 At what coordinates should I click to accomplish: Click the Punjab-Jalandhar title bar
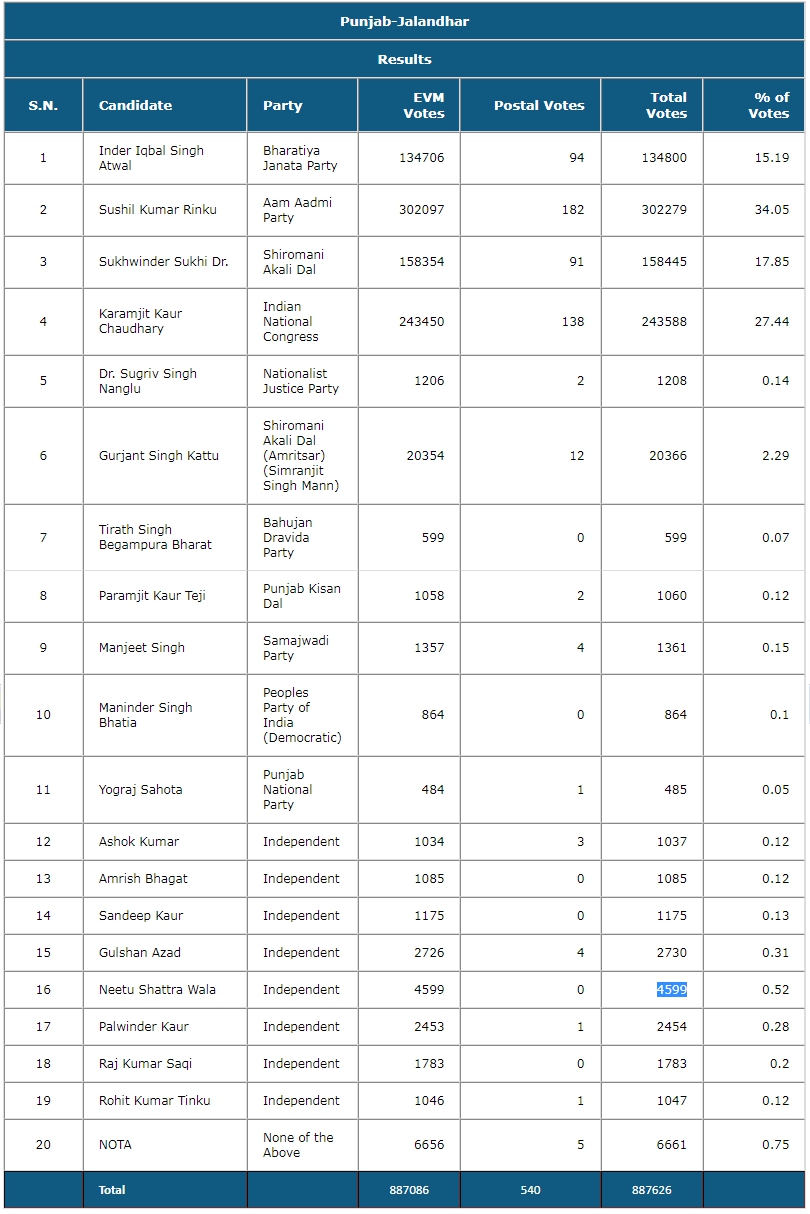pos(404,22)
